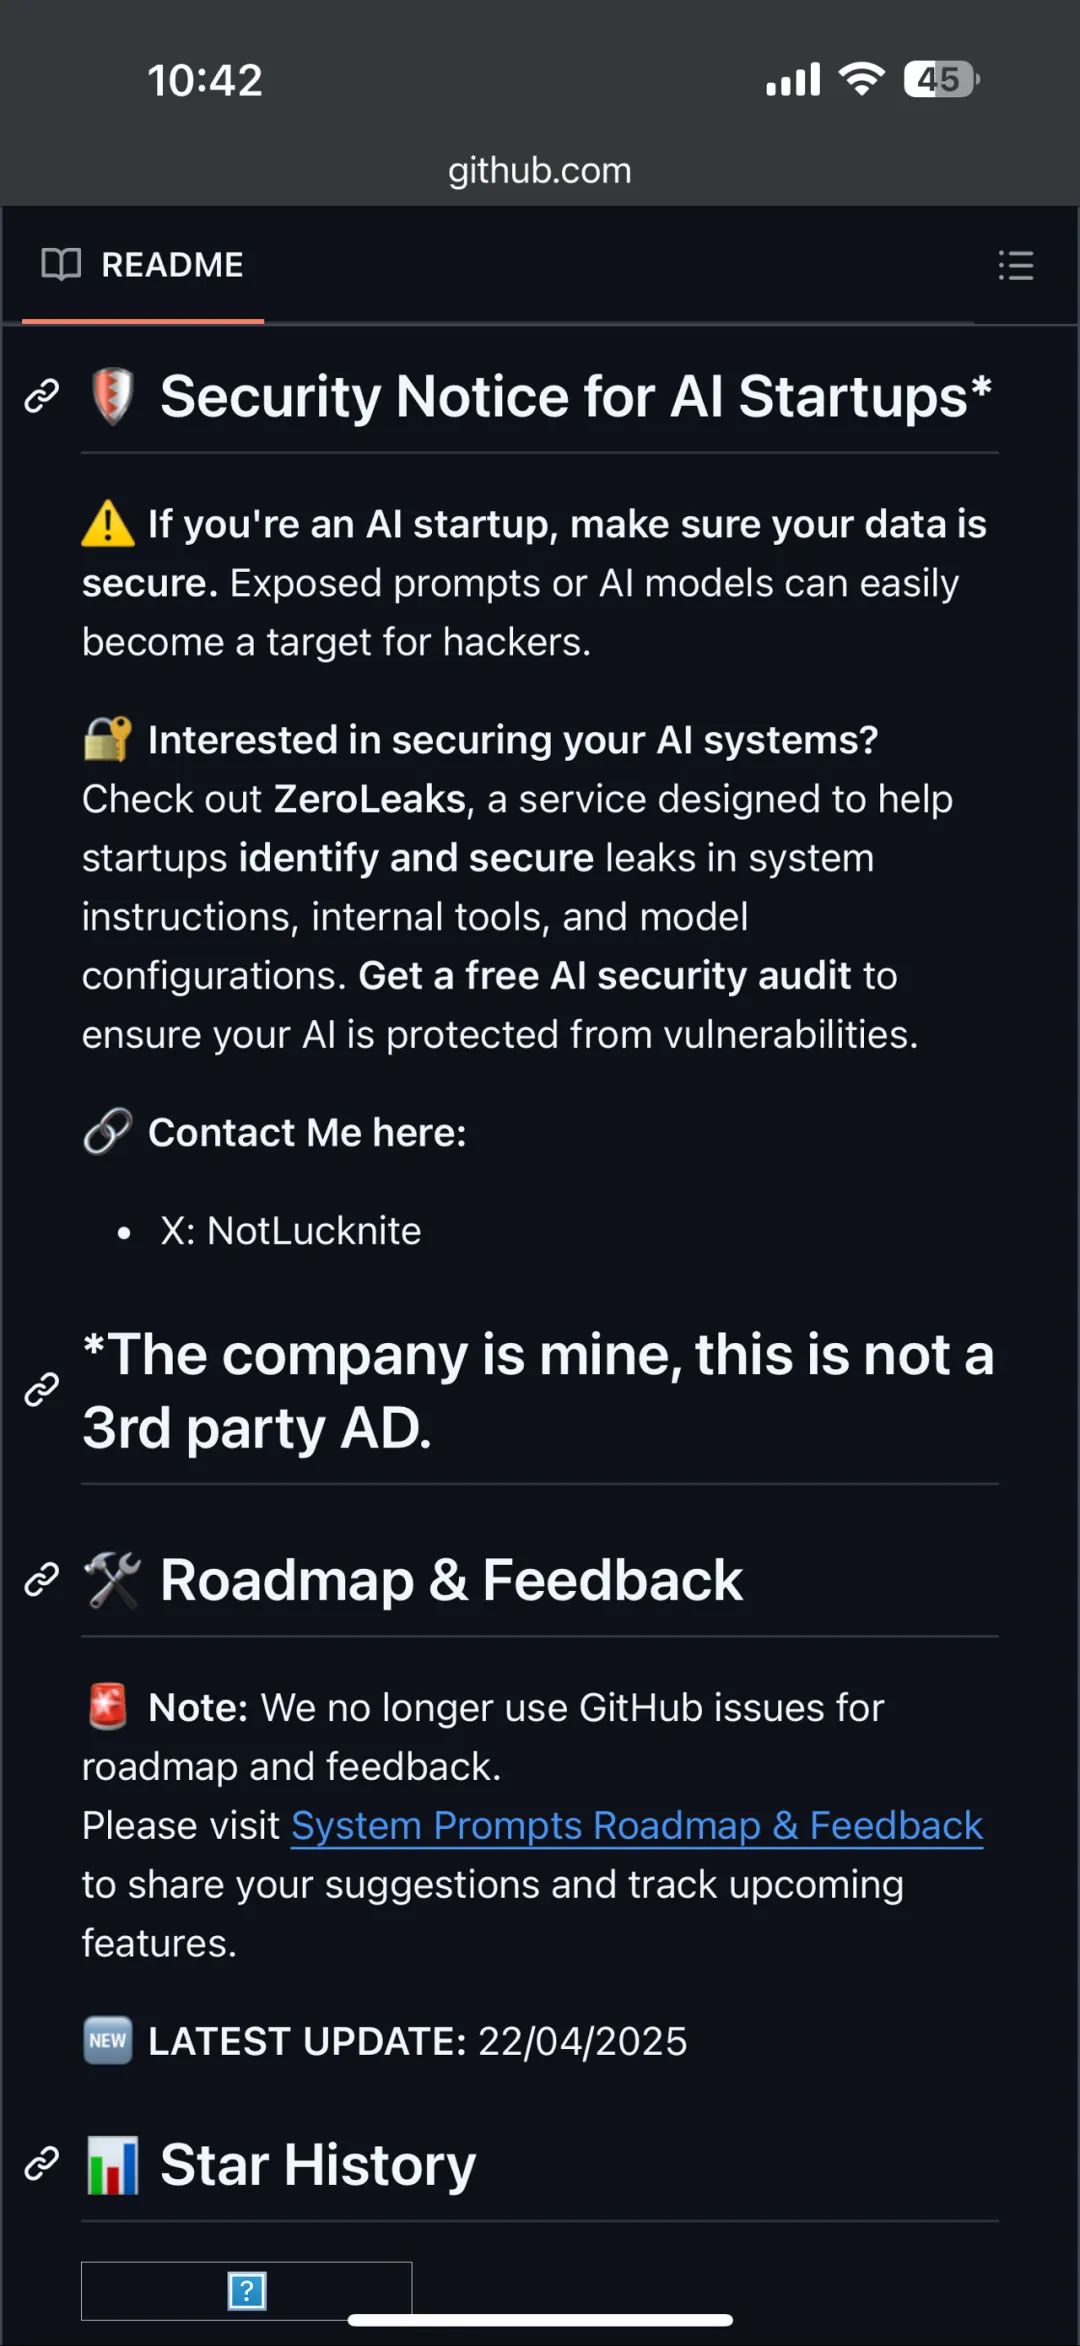1080x2346 pixels.
Task: Click anchor link beside Star History heading
Action: coord(42,2164)
